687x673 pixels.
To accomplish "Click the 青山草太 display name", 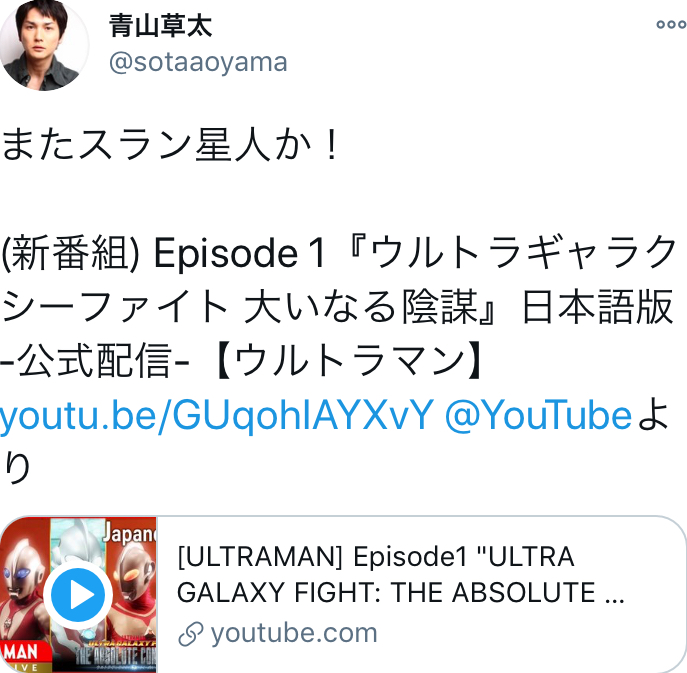I will point(160,25).
